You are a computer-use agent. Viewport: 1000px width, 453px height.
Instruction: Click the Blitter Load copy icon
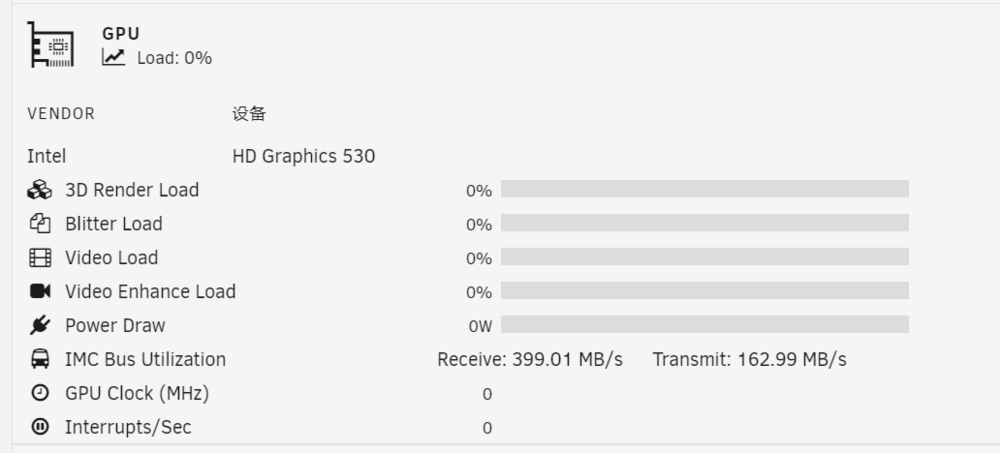(x=40, y=223)
